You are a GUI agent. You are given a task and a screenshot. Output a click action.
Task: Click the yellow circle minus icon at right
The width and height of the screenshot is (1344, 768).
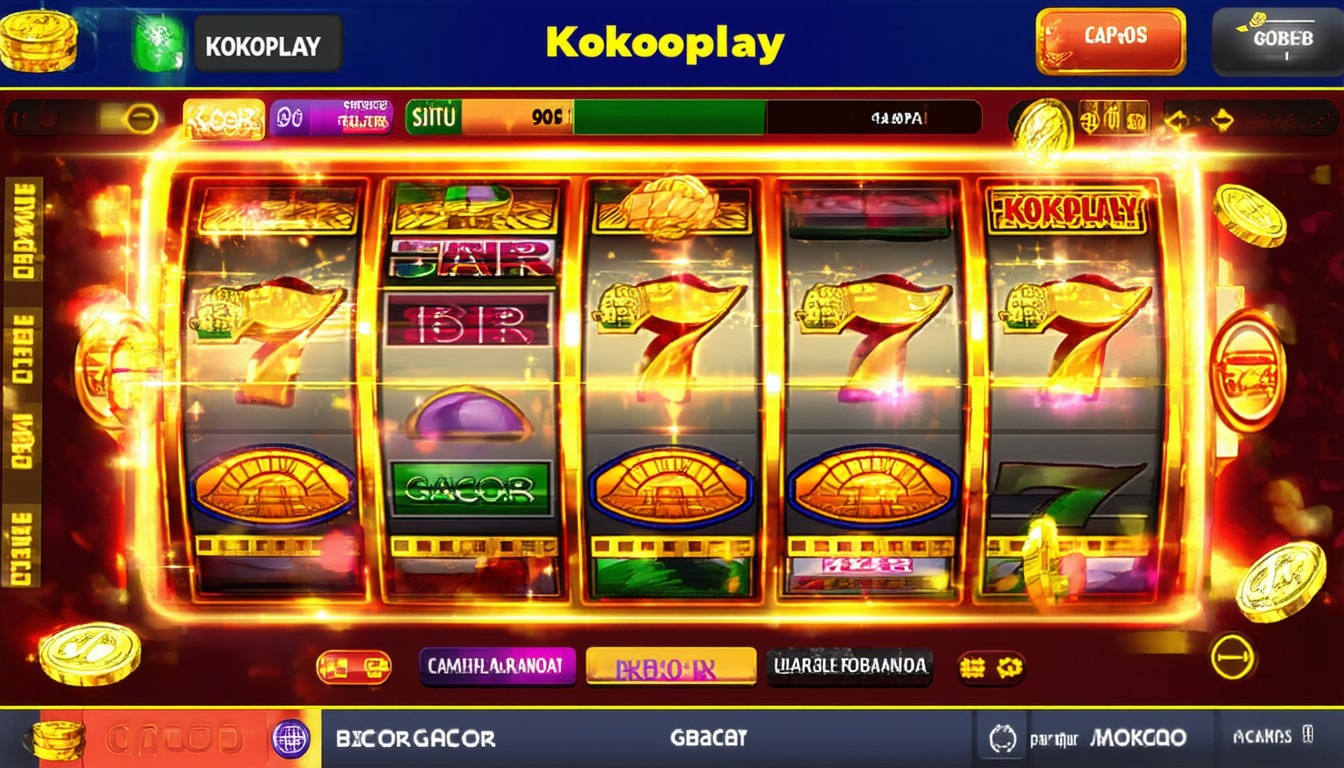(1232, 657)
